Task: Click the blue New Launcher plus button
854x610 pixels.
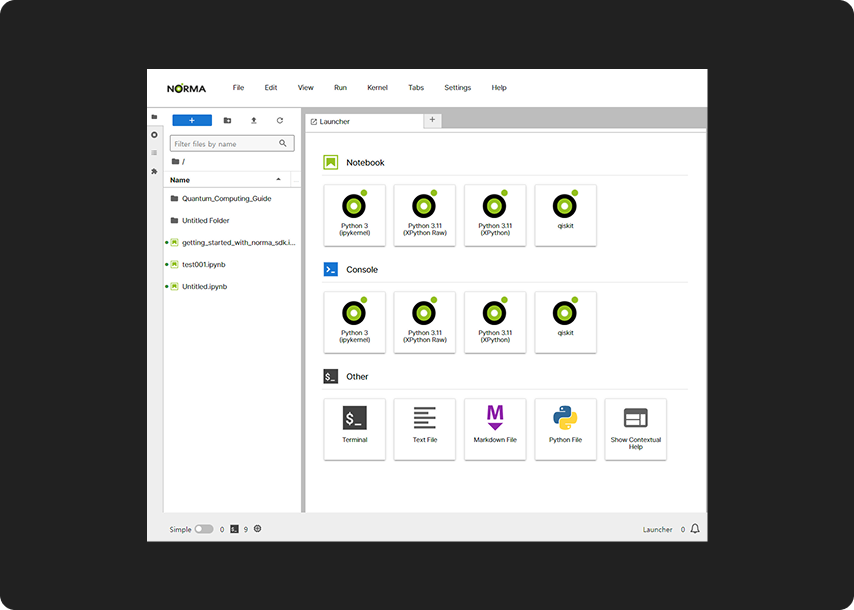Action: pos(192,120)
